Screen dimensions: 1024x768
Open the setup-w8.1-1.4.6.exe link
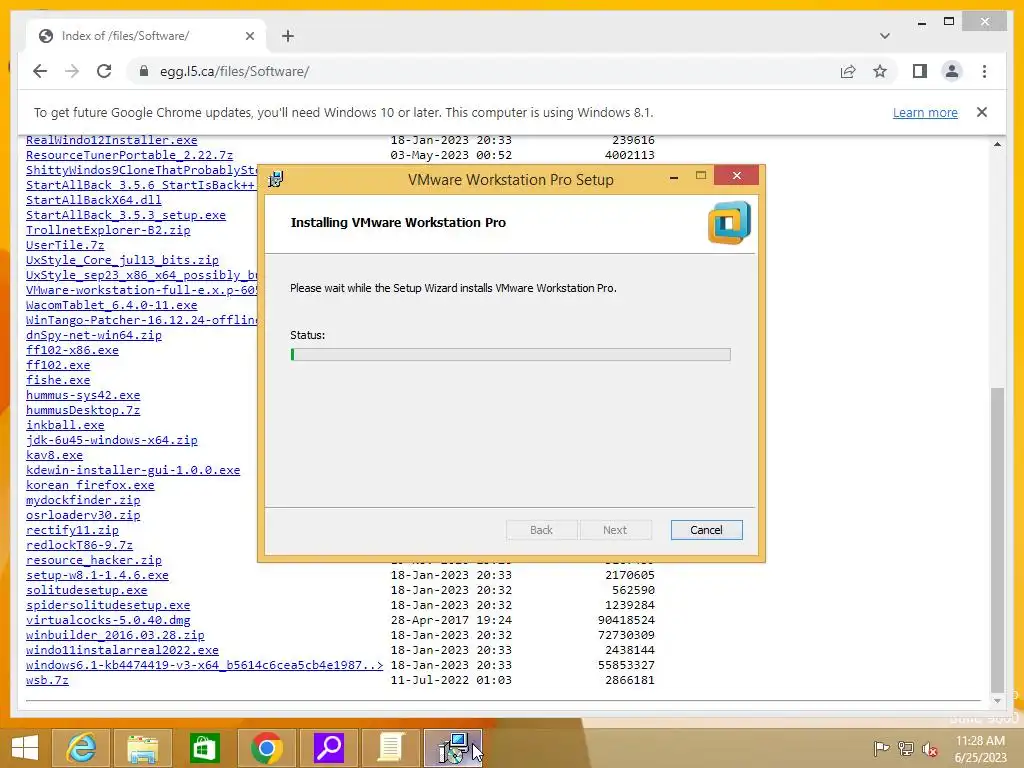point(97,575)
